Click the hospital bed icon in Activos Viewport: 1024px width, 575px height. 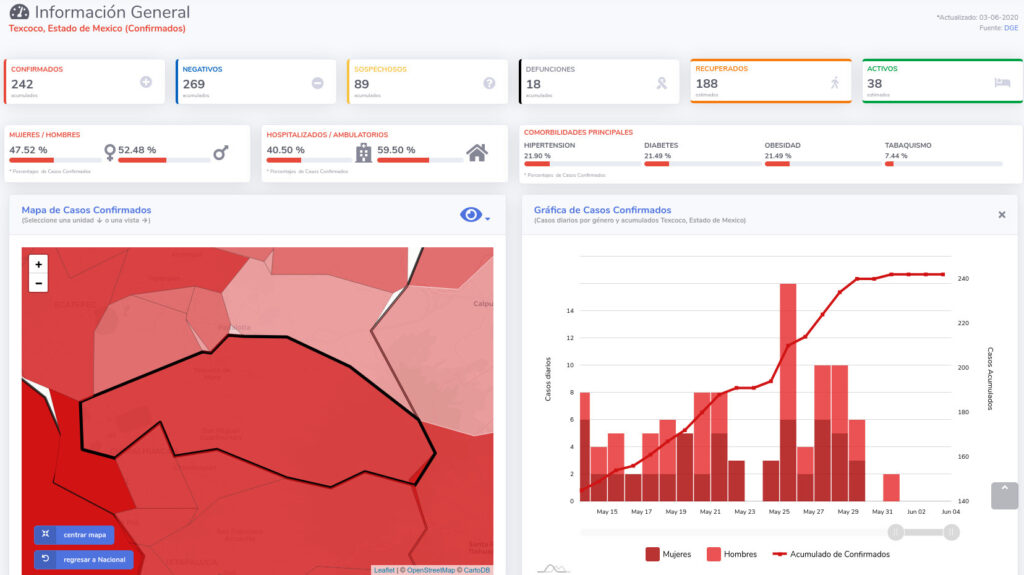tap(1003, 83)
